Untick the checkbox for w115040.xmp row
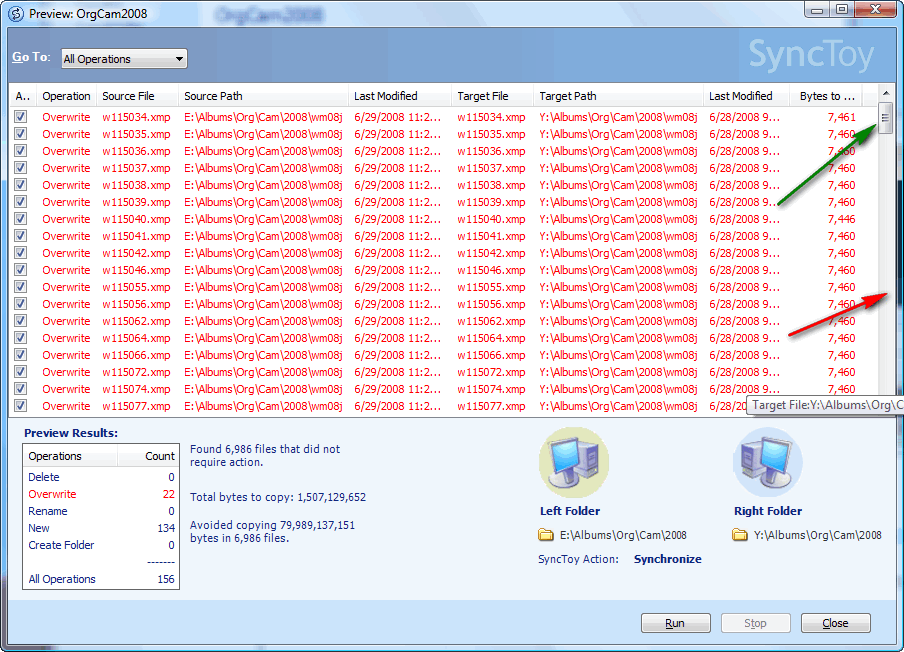904x652 pixels. [x=21, y=219]
